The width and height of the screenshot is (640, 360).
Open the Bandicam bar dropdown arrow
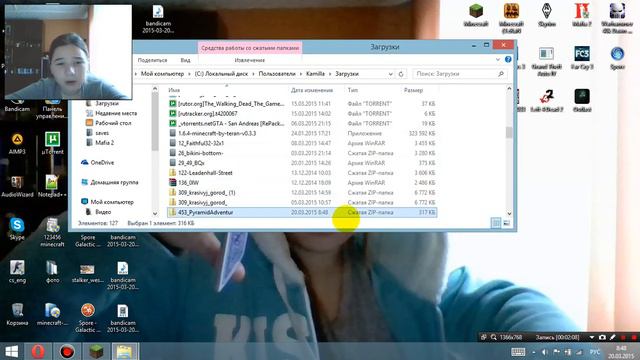pyautogui.click(x=591, y=337)
